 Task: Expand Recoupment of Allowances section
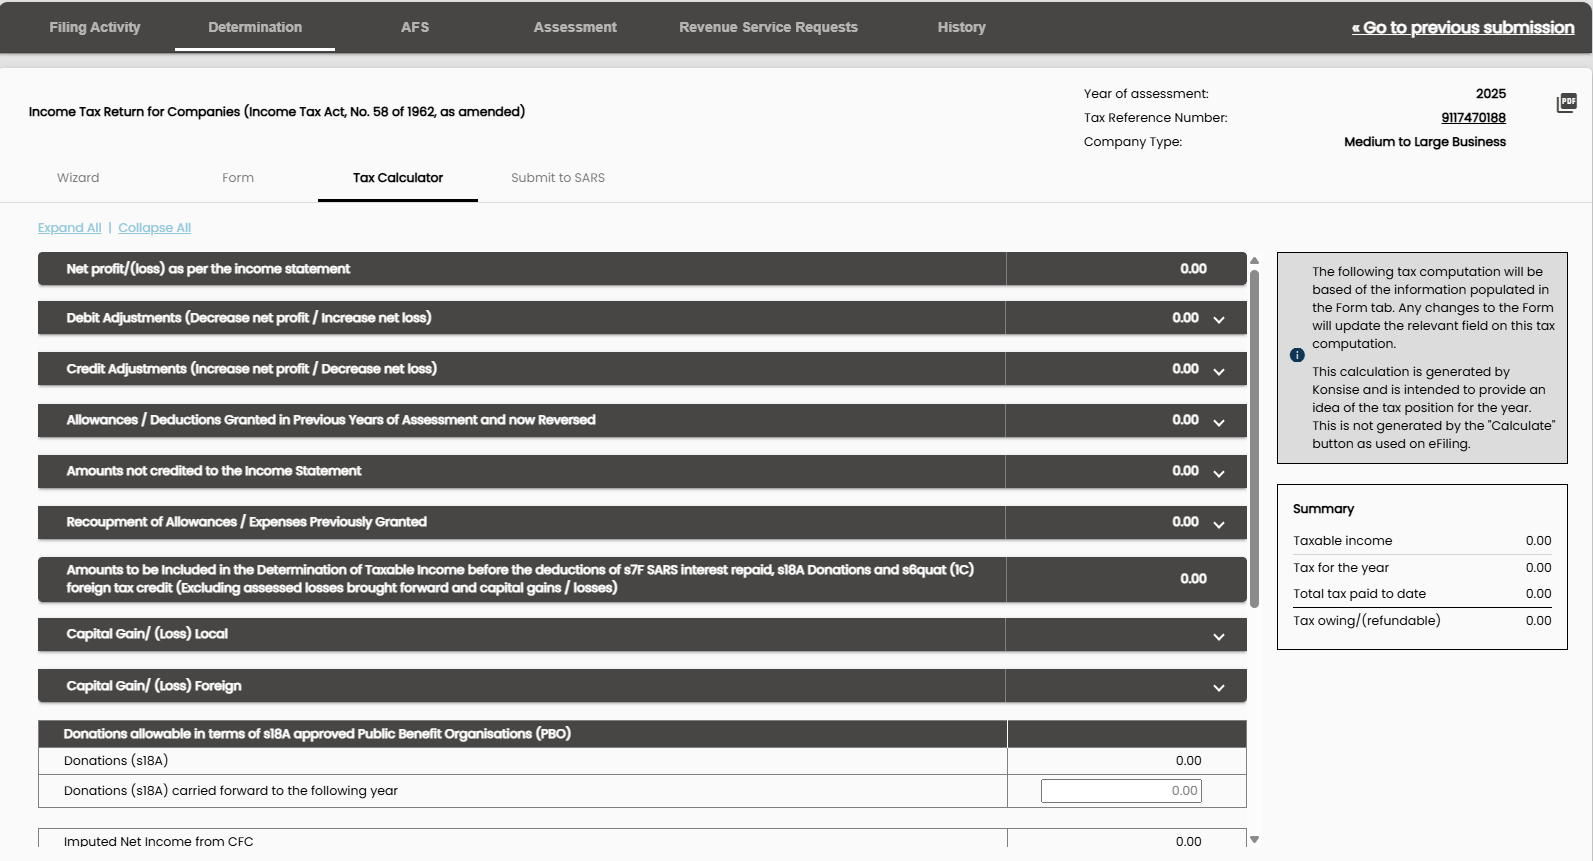1219,524
